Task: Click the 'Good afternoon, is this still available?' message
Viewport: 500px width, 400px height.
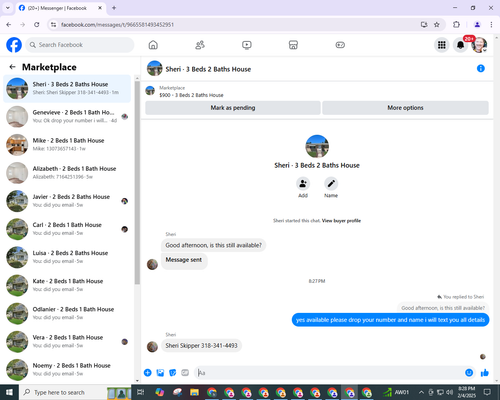Action: 213,245
